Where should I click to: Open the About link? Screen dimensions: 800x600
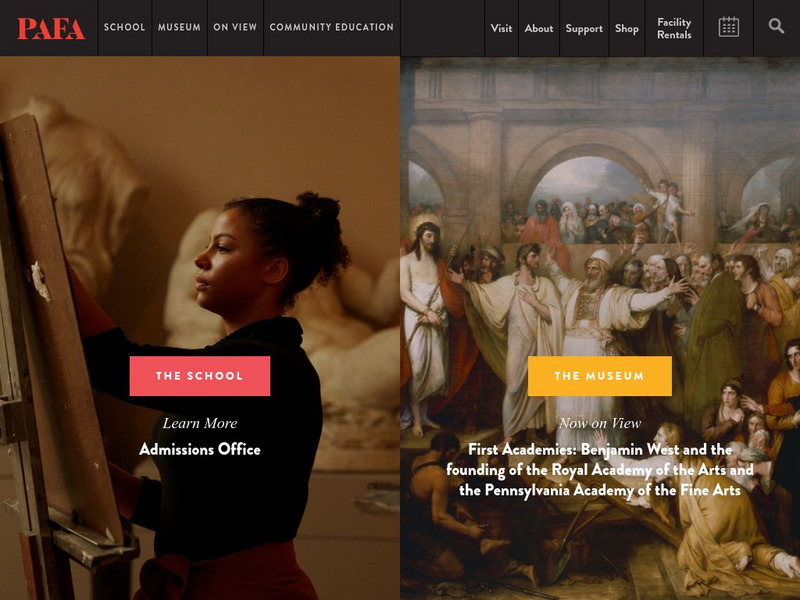[539, 29]
